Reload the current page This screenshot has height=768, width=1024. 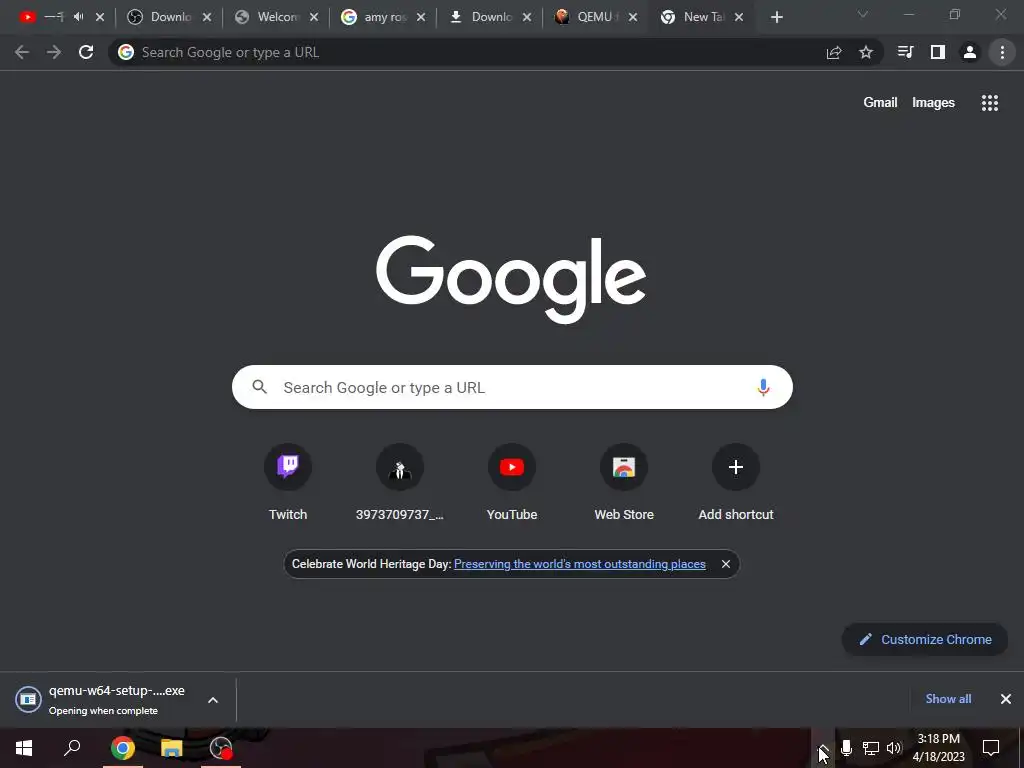pyautogui.click(x=86, y=52)
